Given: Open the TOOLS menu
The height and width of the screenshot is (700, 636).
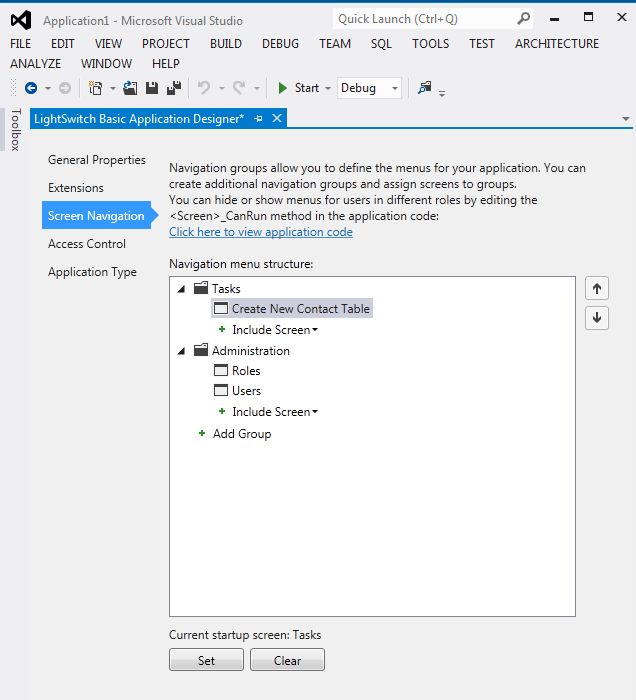Looking at the screenshot, I should click(x=430, y=44).
